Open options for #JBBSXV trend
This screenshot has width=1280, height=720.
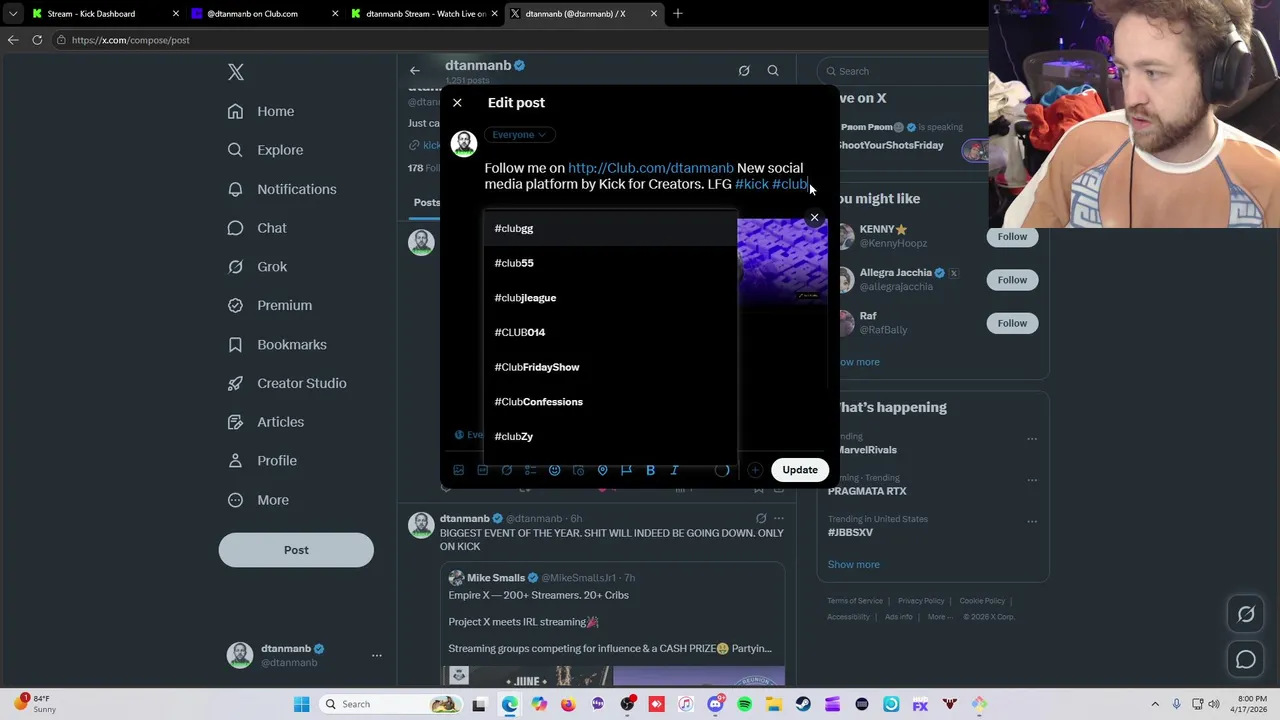1032,521
